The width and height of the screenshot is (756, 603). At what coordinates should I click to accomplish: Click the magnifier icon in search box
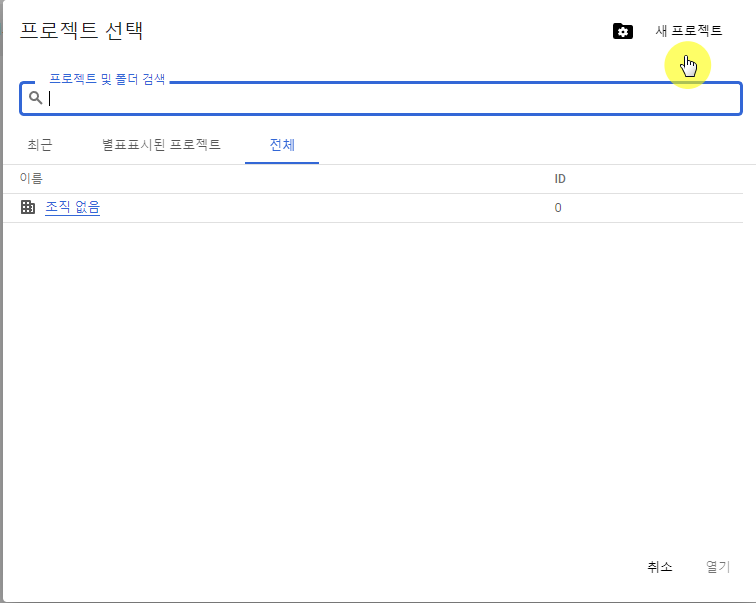click(x=36, y=98)
